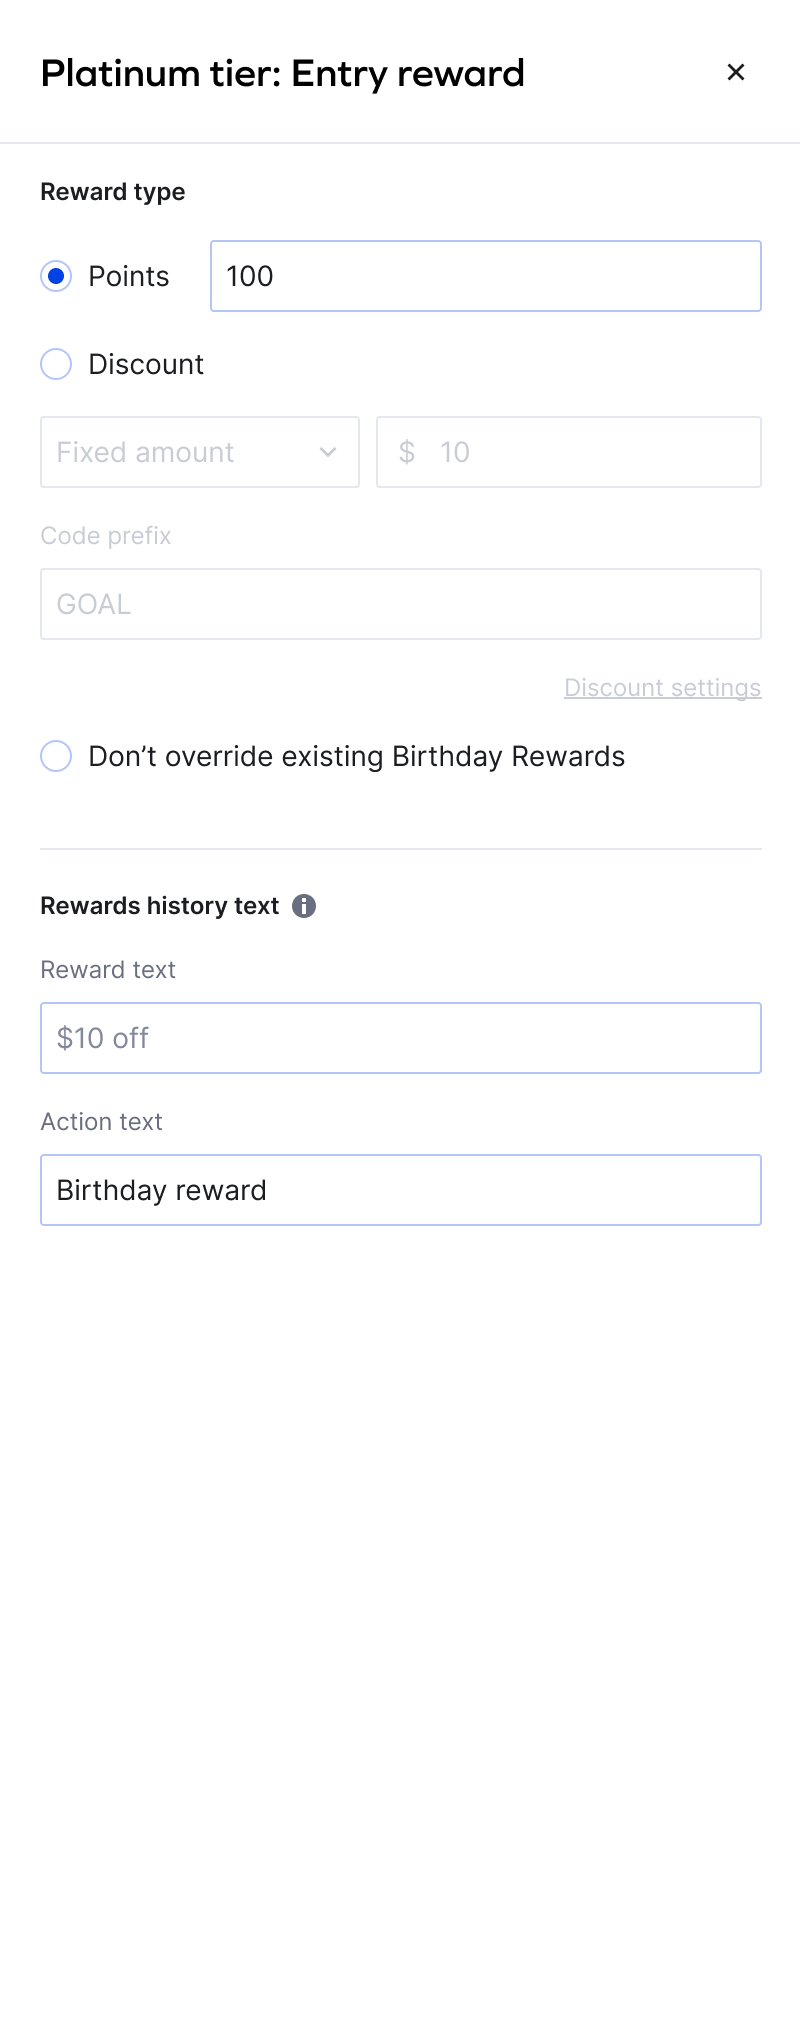Enable Don't override existing Birthday Rewards option
The image size is (800, 2032).
(x=56, y=756)
